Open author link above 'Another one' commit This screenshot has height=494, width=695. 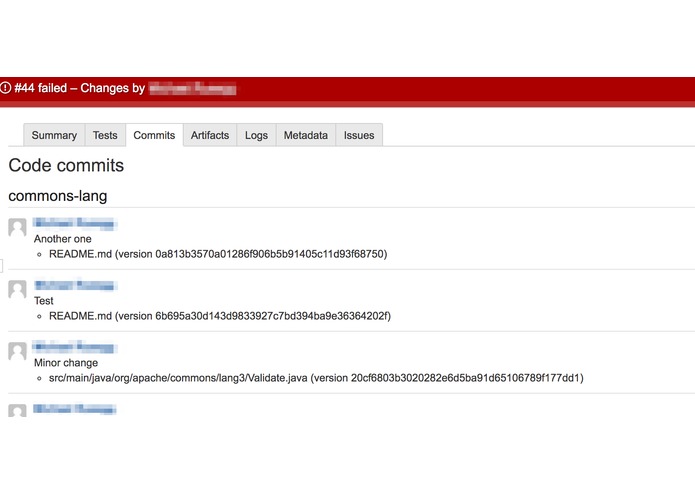[74, 223]
